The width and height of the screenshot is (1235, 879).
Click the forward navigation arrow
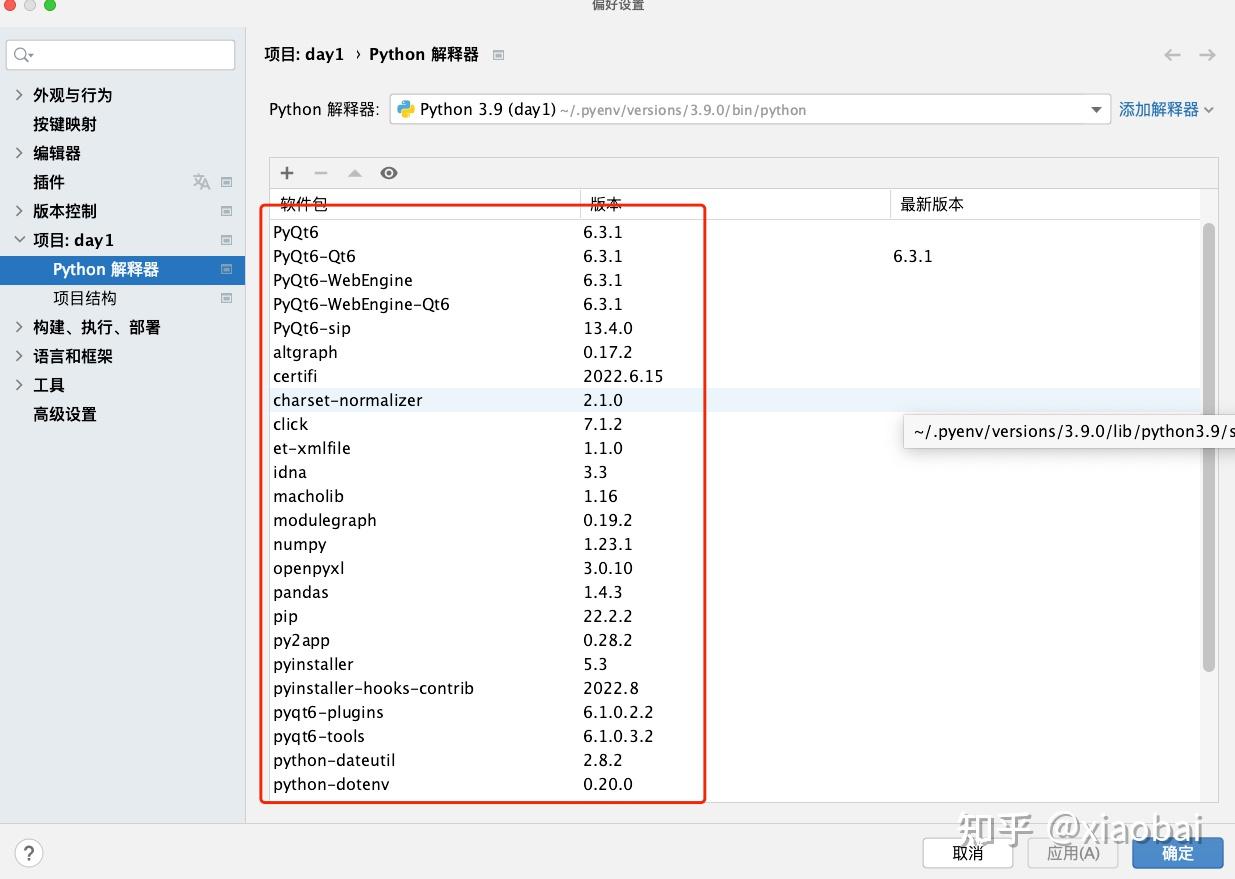click(1206, 54)
